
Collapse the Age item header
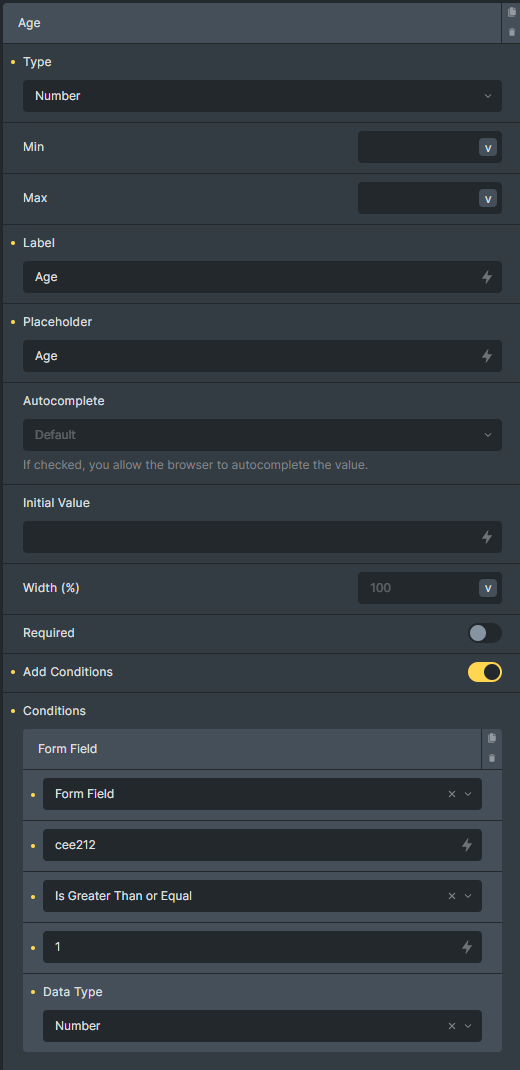click(252, 23)
